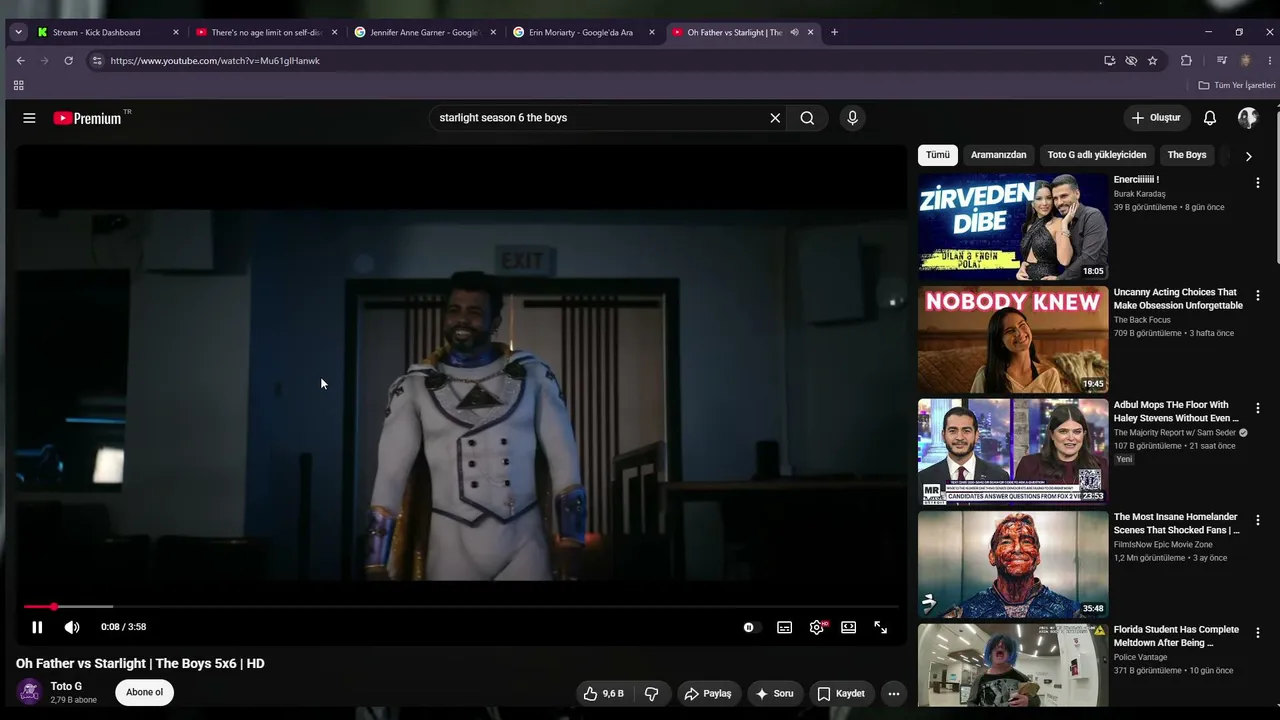Image resolution: width=1280 pixels, height=720 pixels.
Task: Open tab search dropdown arrow
Action: [x=18, y=32]
